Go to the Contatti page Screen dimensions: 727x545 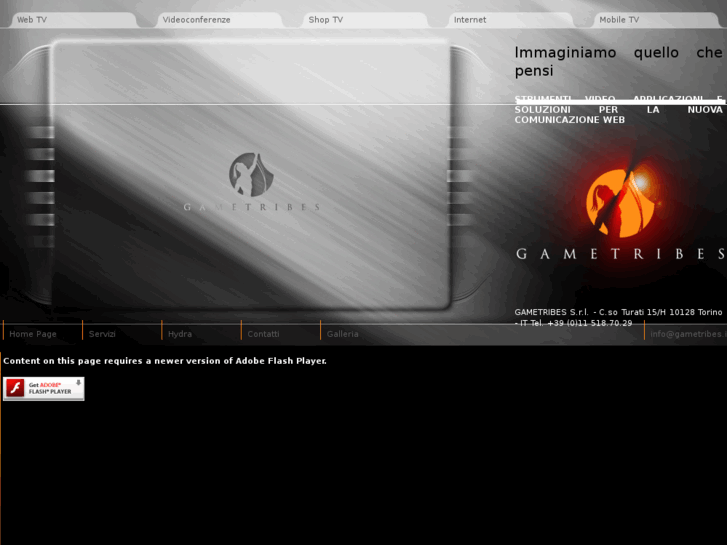pos(263,334)
